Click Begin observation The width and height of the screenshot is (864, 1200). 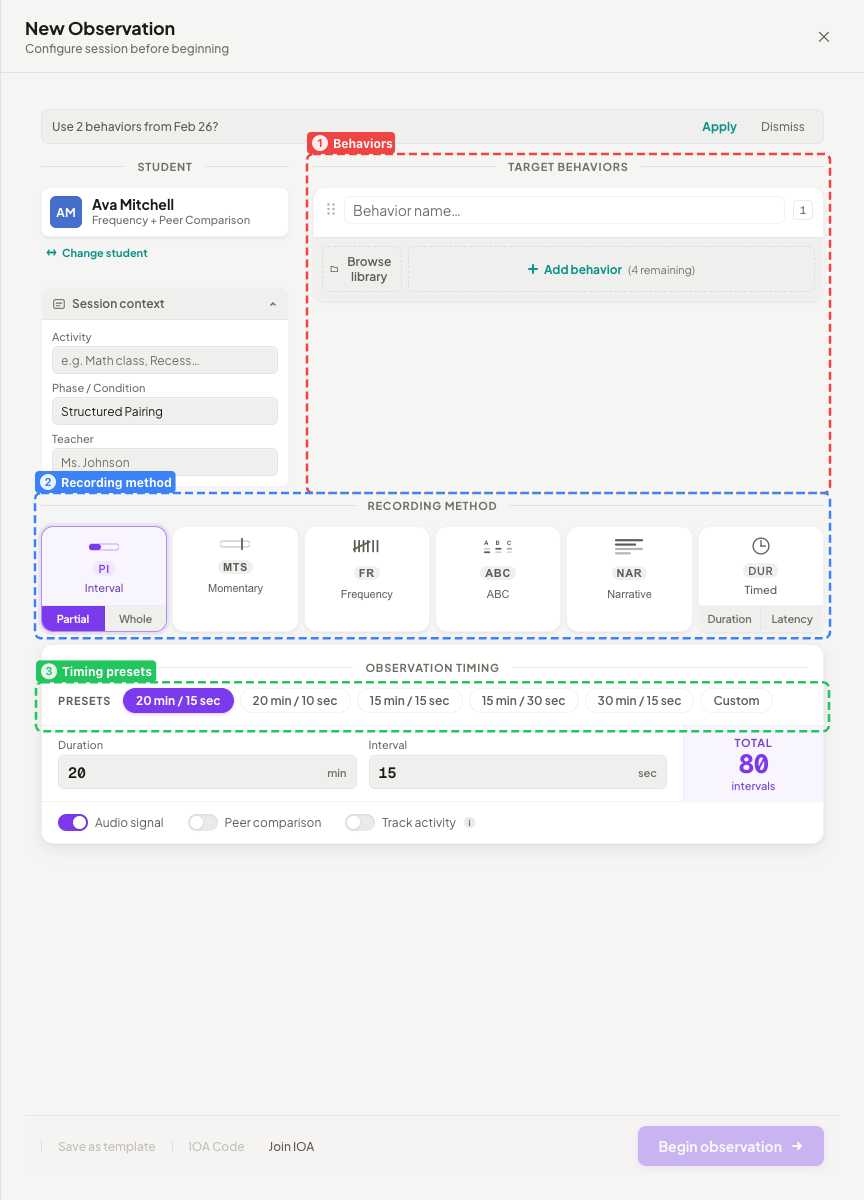tap(730, 1146)
